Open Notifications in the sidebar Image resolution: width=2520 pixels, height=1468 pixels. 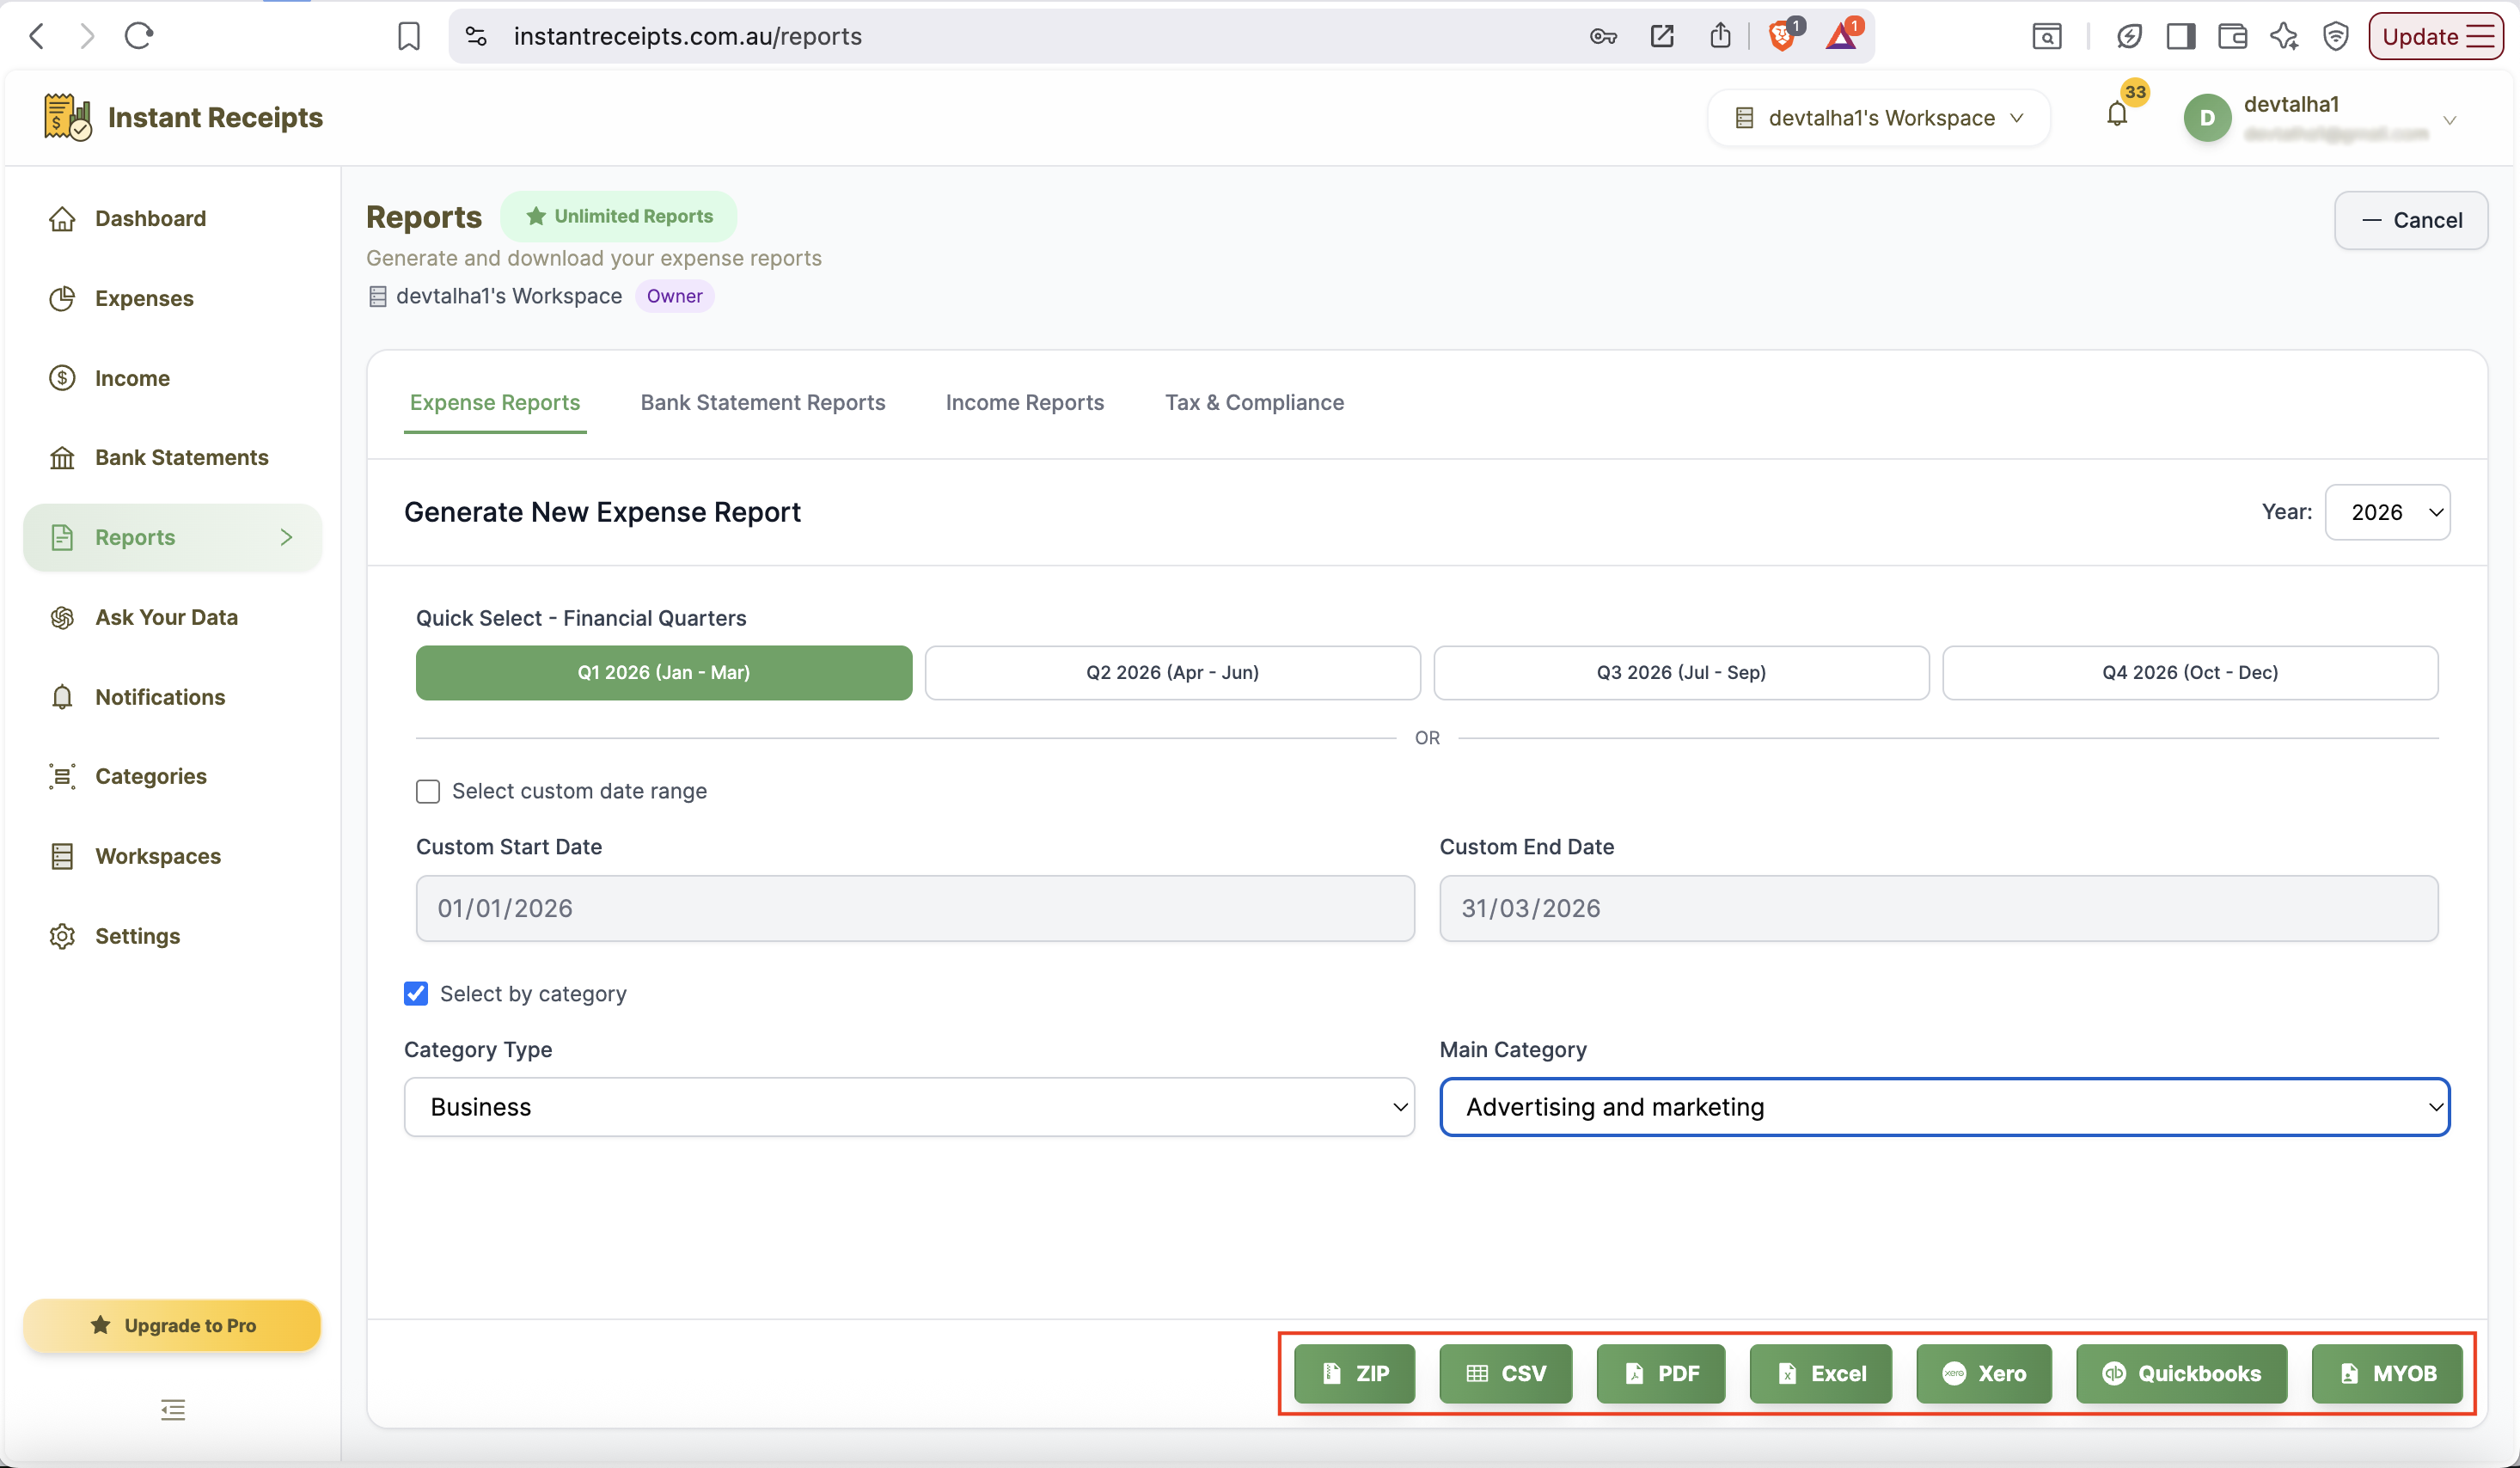click(x=160, y=697)
